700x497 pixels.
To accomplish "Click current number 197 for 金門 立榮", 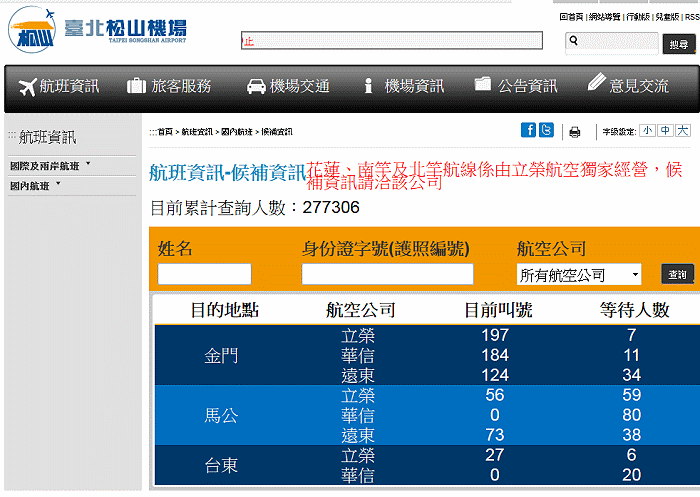I will pos(495,335).
